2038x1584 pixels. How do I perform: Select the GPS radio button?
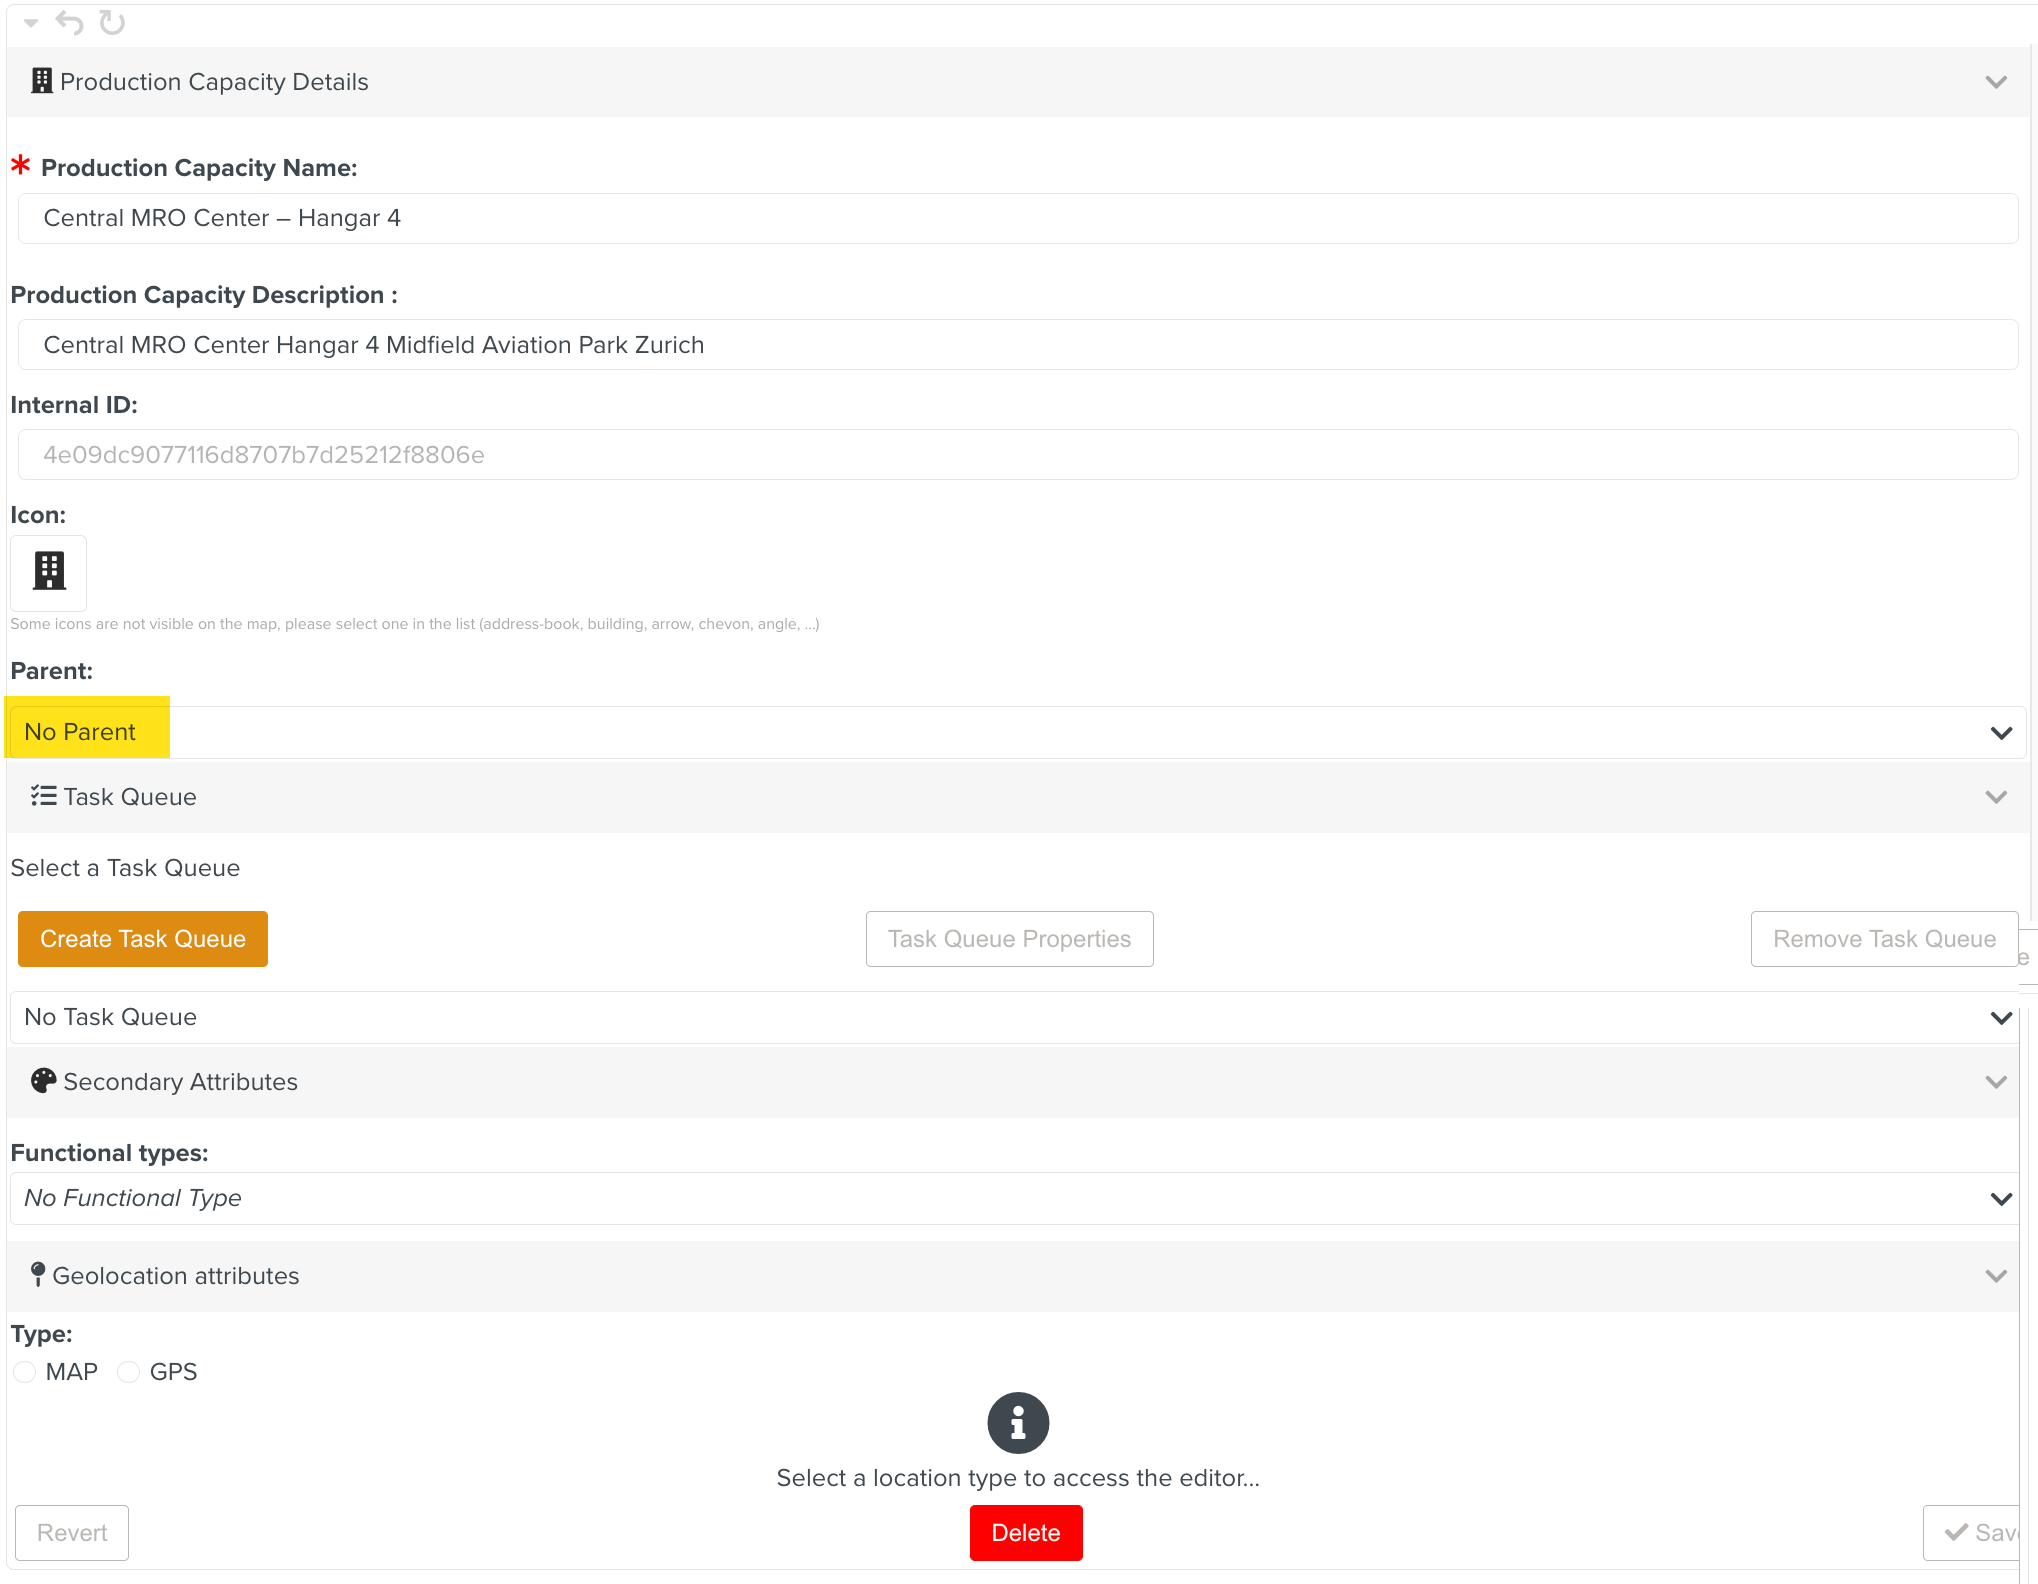(x=129, y=1372)
